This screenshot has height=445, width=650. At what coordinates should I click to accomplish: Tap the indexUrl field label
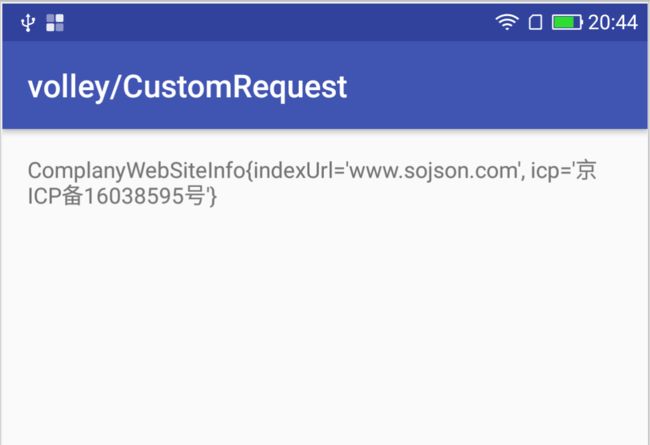pos(295,170)
